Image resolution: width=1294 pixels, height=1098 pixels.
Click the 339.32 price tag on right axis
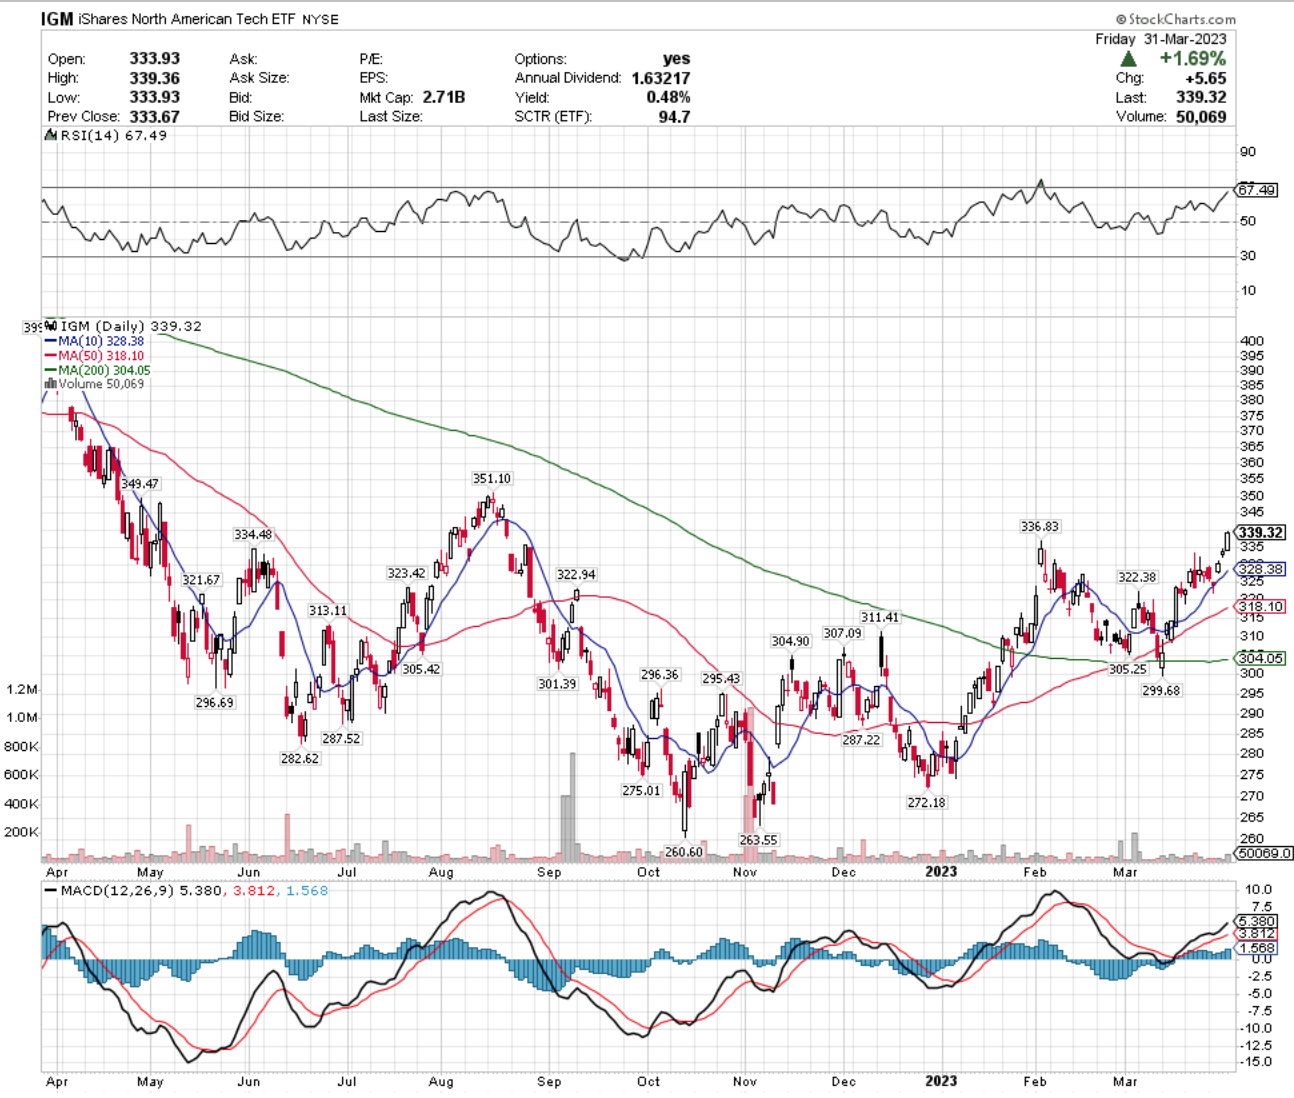pos(1261,533)
